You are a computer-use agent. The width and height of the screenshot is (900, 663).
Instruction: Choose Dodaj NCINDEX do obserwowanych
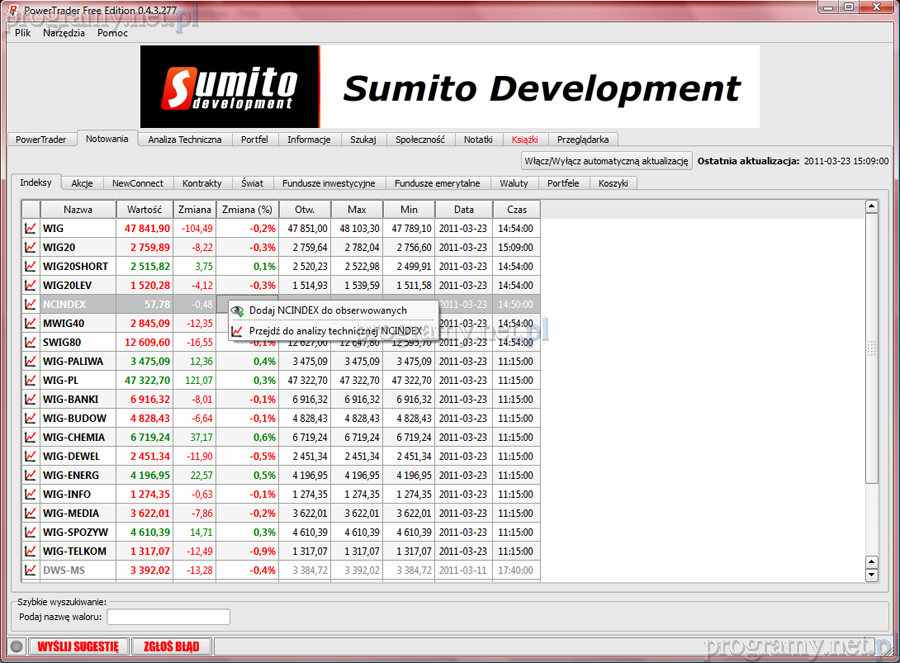point(327,311)
